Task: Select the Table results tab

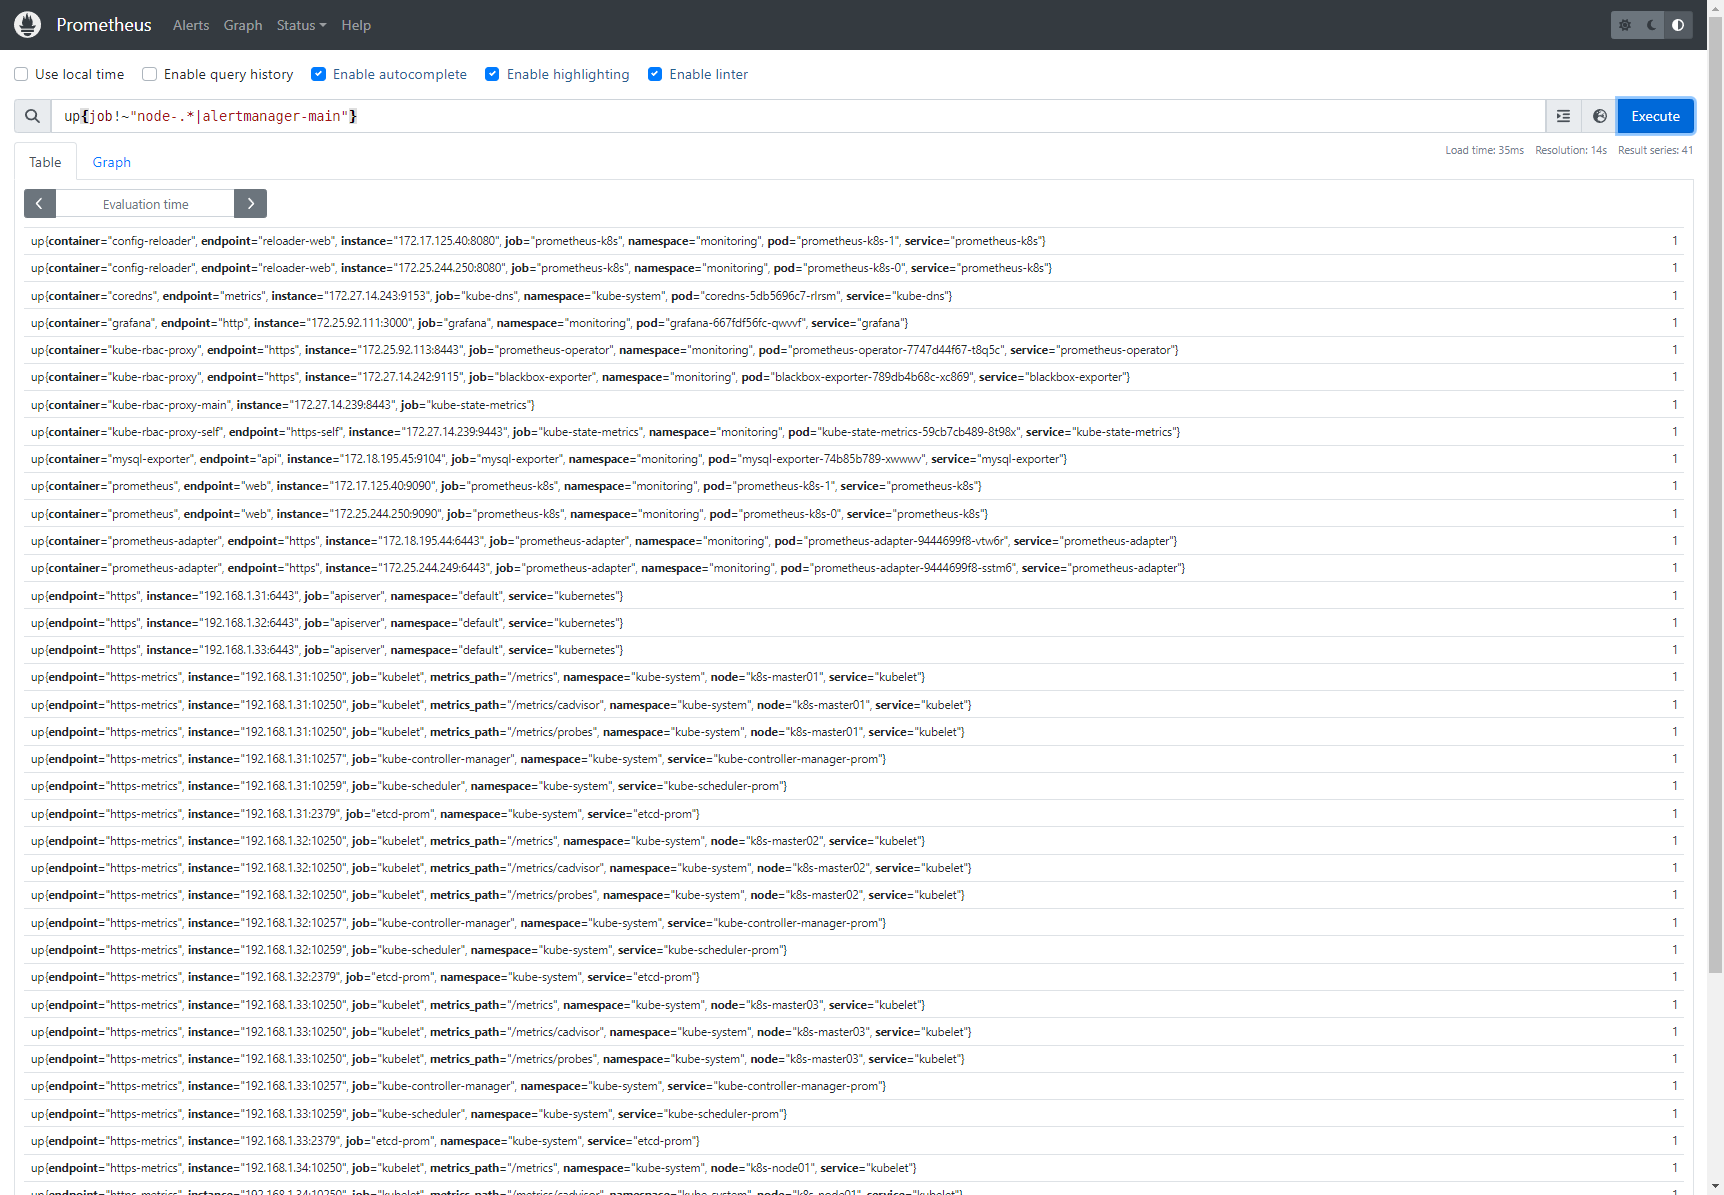Action: click(x=45, y=162)
